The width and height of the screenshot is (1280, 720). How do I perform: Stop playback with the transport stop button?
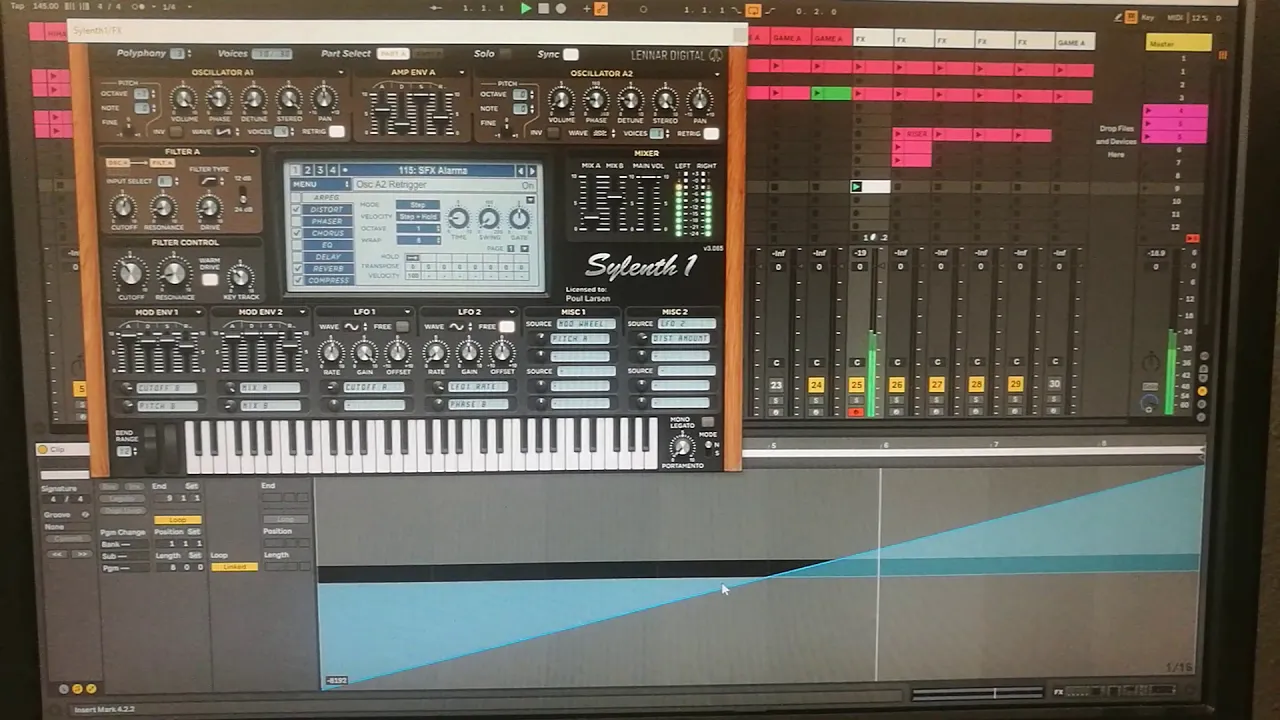(x=543, y=8)
